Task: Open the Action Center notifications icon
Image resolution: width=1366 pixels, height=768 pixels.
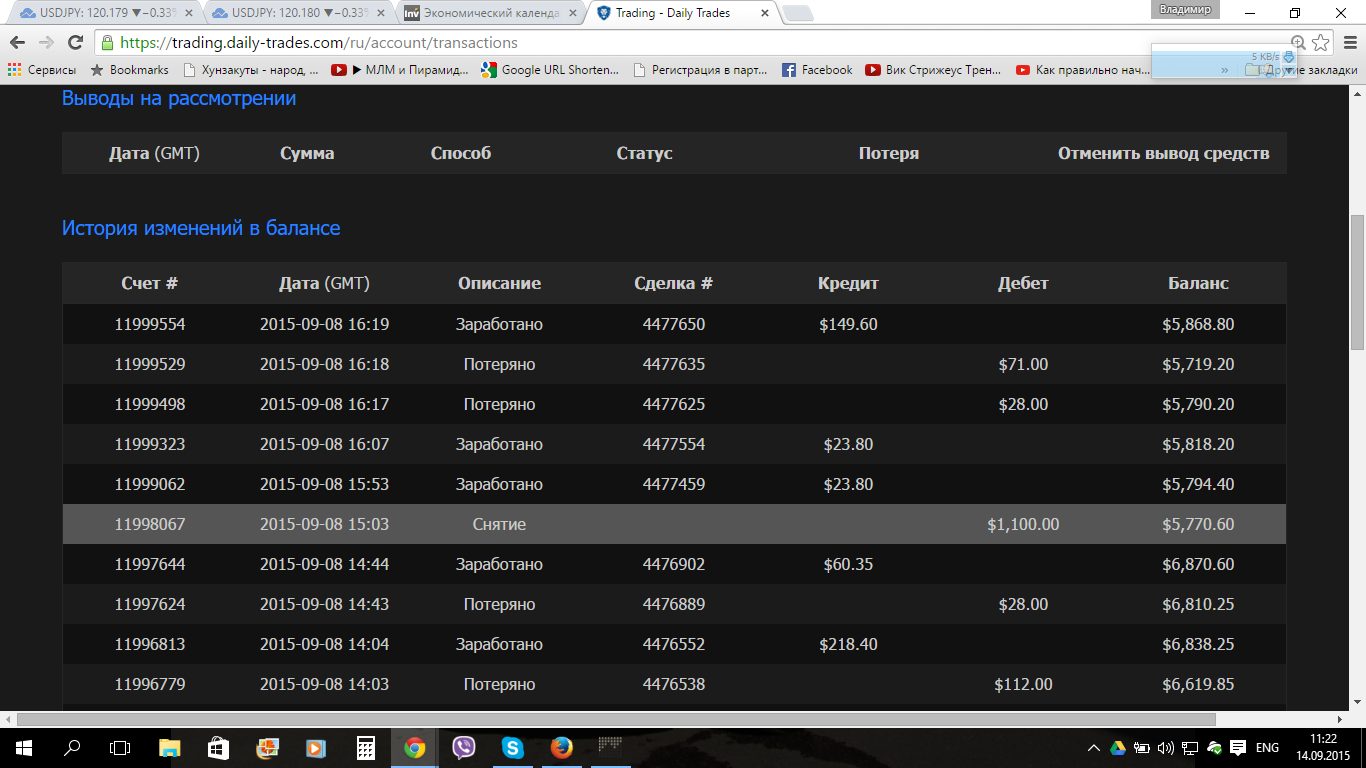Action: pyautogui.click(x=1238, y=748)
